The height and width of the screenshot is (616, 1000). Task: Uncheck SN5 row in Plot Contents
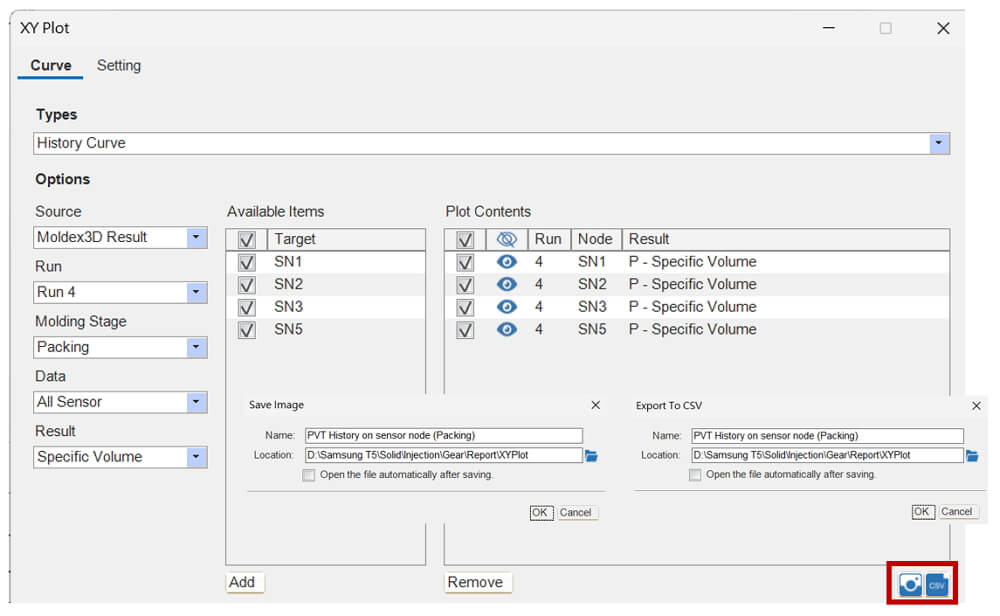tap(466, 330)
